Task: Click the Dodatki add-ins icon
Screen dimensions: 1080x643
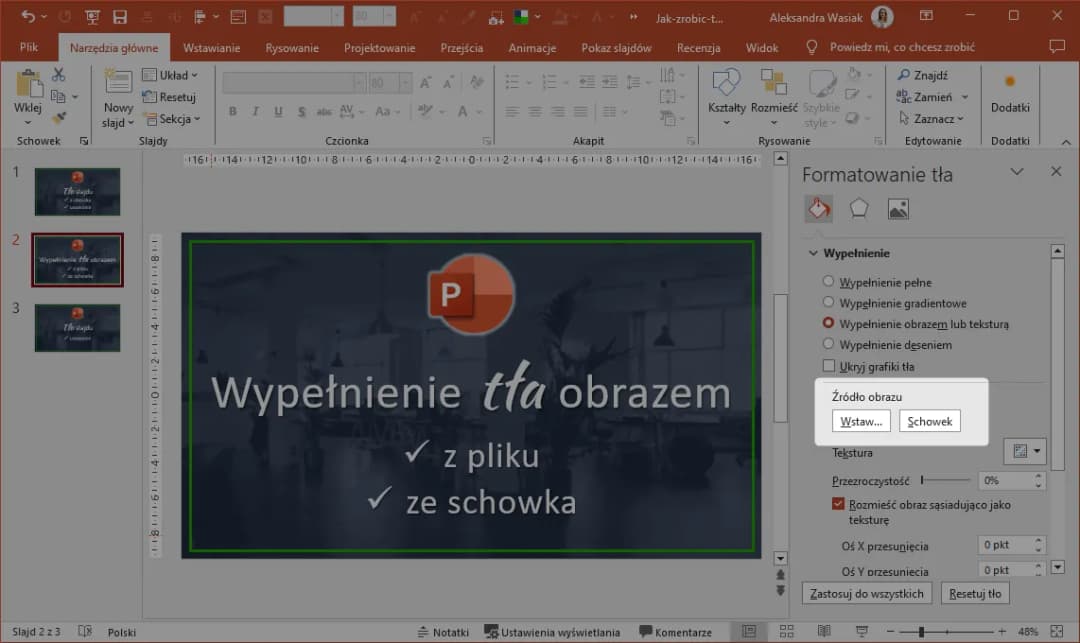Action: 1010,82
